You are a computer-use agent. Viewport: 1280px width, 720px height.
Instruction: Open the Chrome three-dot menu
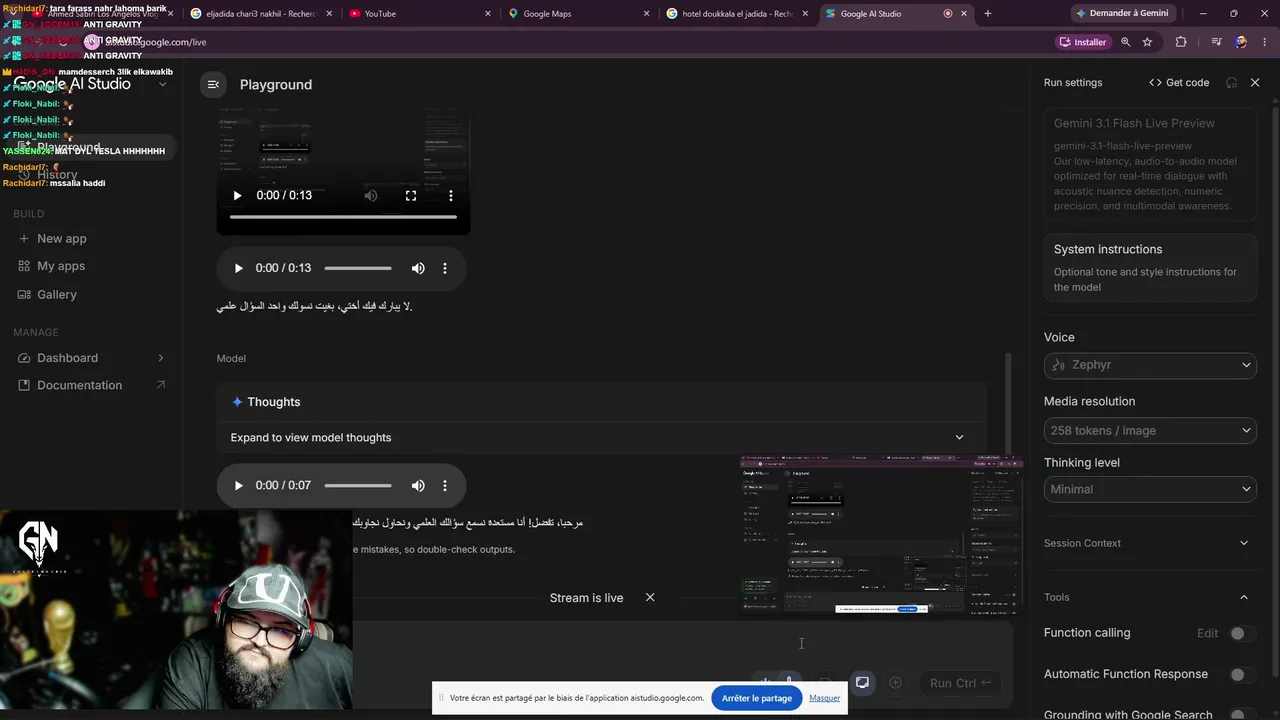1265,42
